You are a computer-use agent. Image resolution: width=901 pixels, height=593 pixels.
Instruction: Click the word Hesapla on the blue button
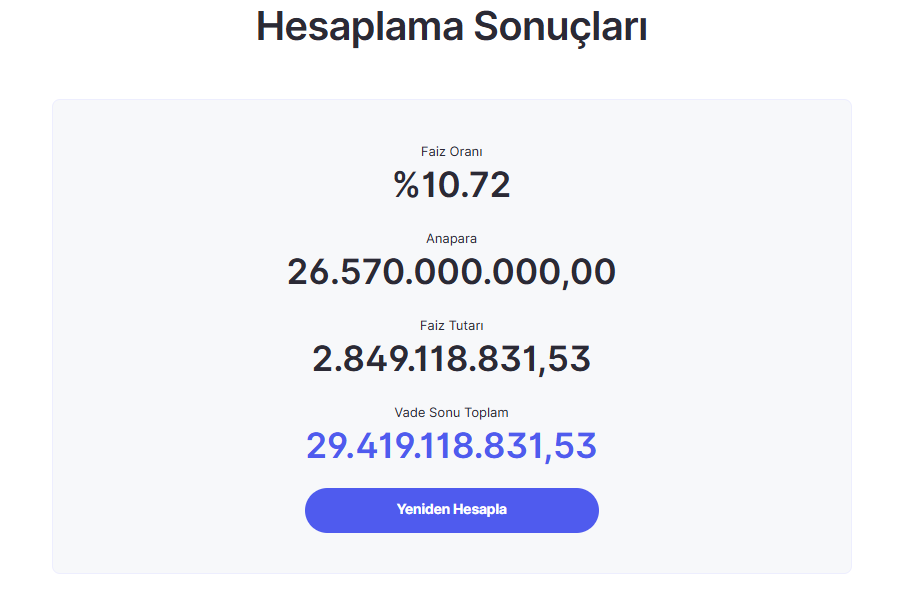click(x=480, y=510)
